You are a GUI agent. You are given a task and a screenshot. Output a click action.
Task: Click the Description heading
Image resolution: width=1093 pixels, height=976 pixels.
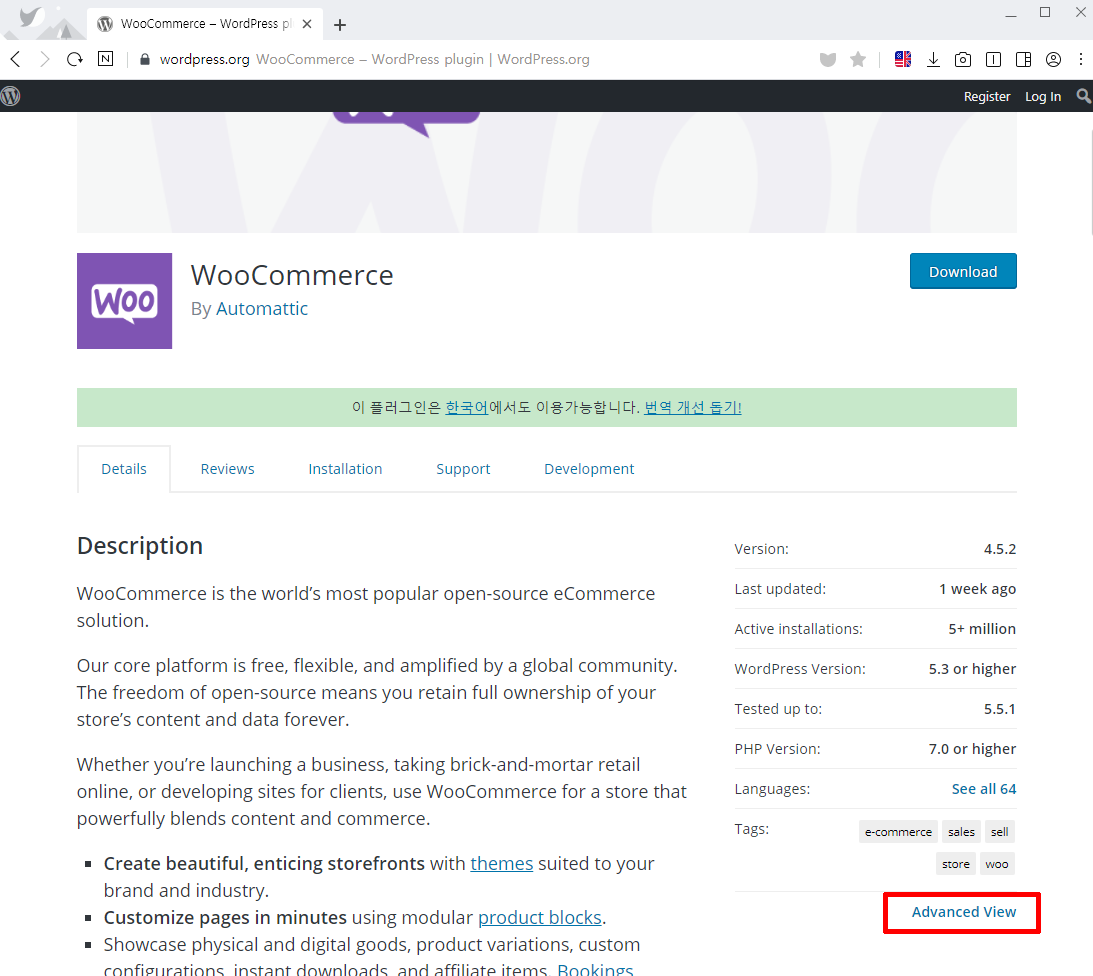point(139,546)
